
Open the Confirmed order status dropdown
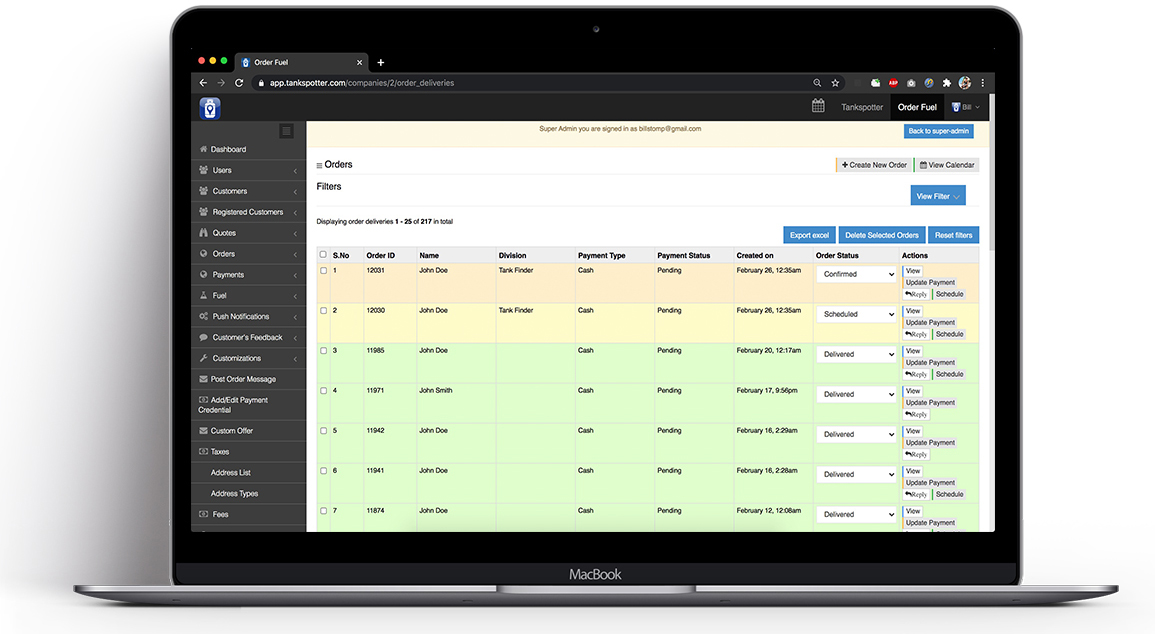856,274
